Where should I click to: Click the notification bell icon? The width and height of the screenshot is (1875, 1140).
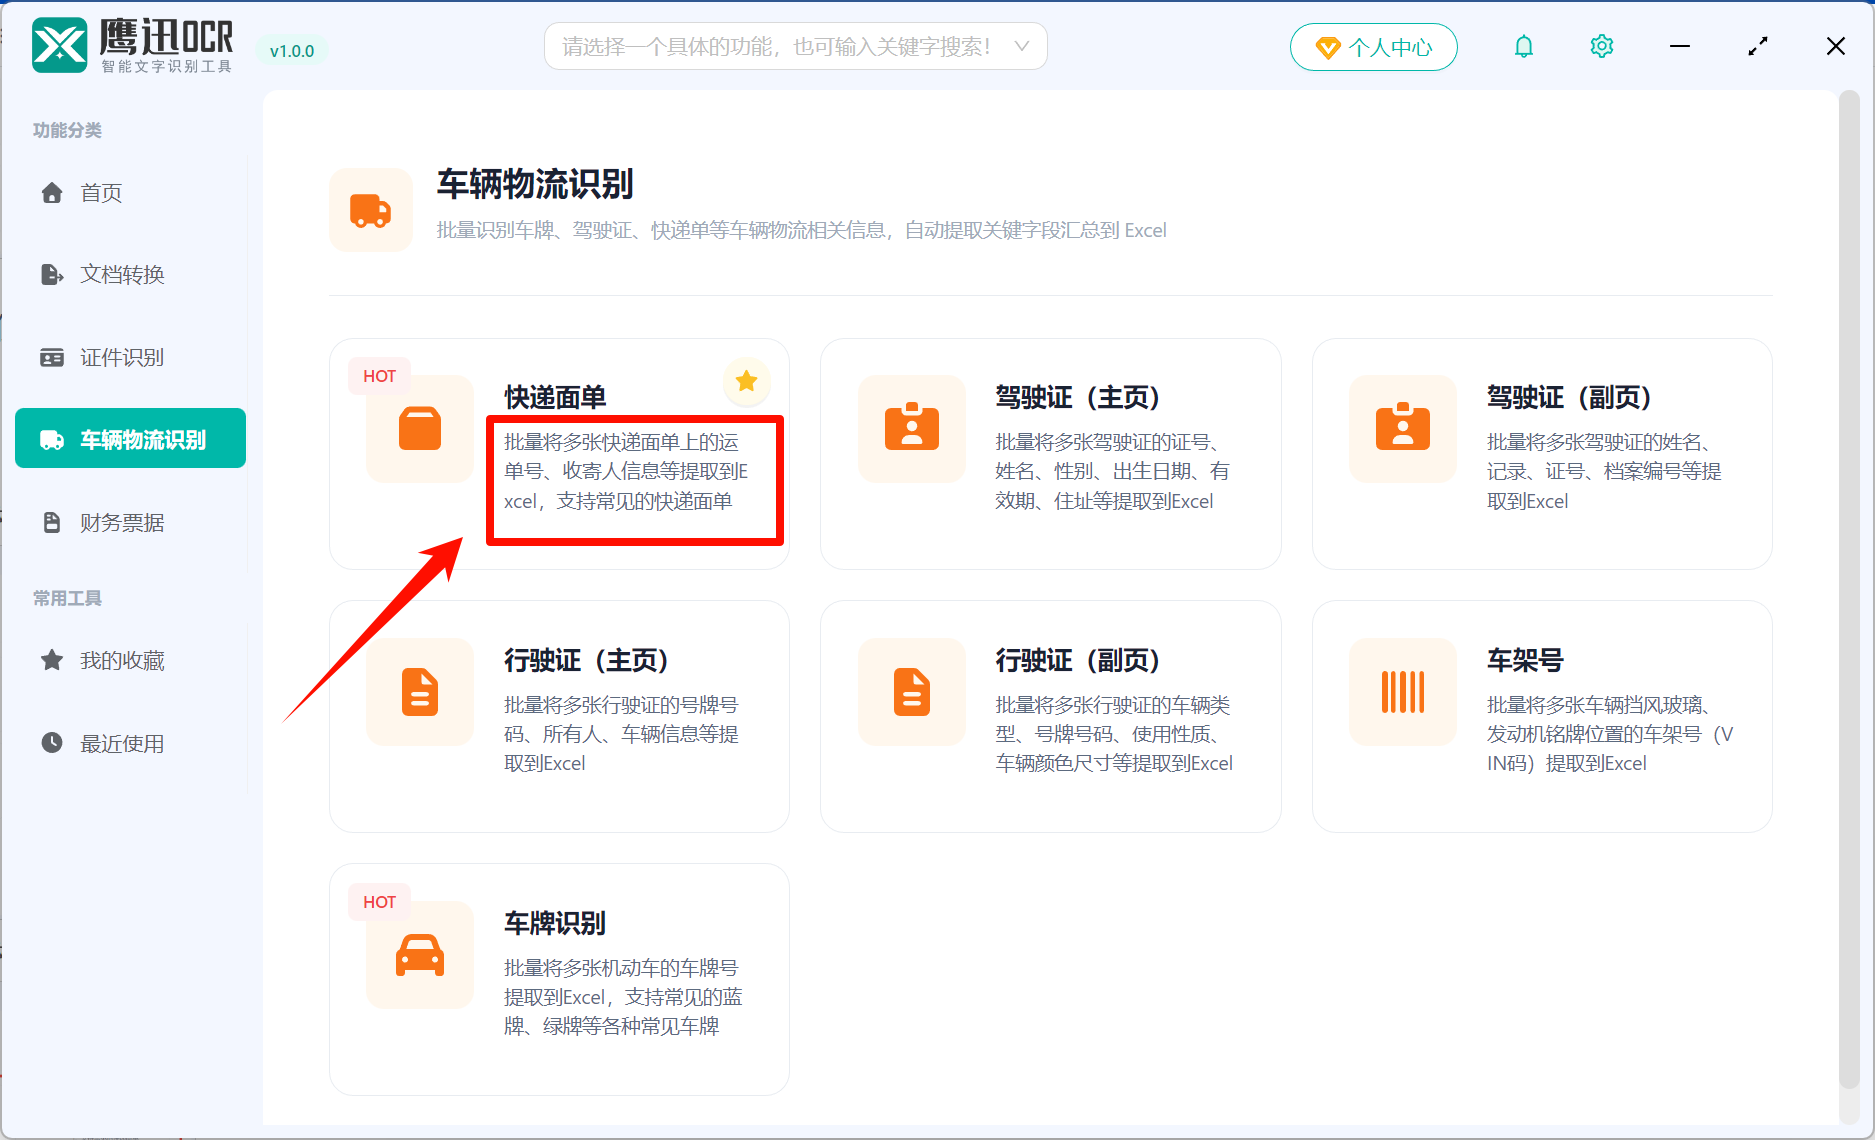click(1523, 46)
